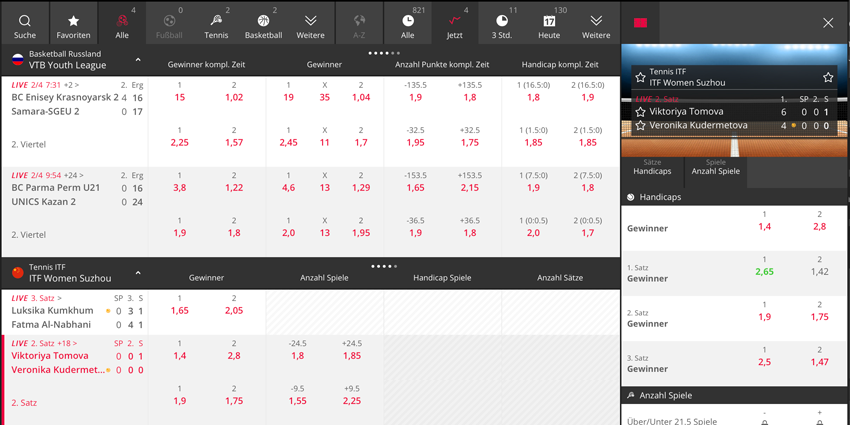
Task: Pick -135.5 points odds 1,9
Action: click(416, 98)
